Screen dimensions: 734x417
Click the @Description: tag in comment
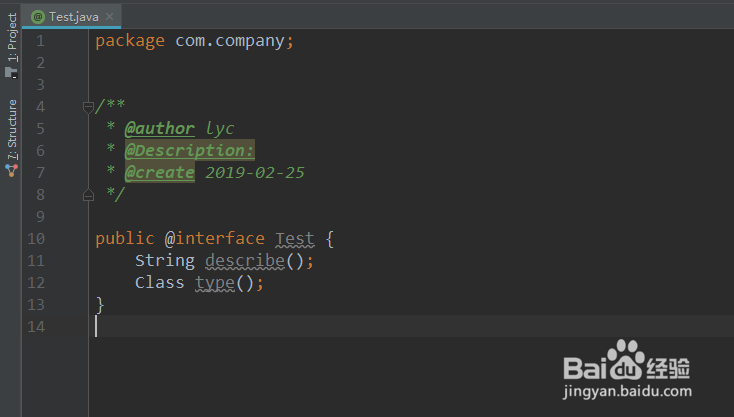[190, 150]
